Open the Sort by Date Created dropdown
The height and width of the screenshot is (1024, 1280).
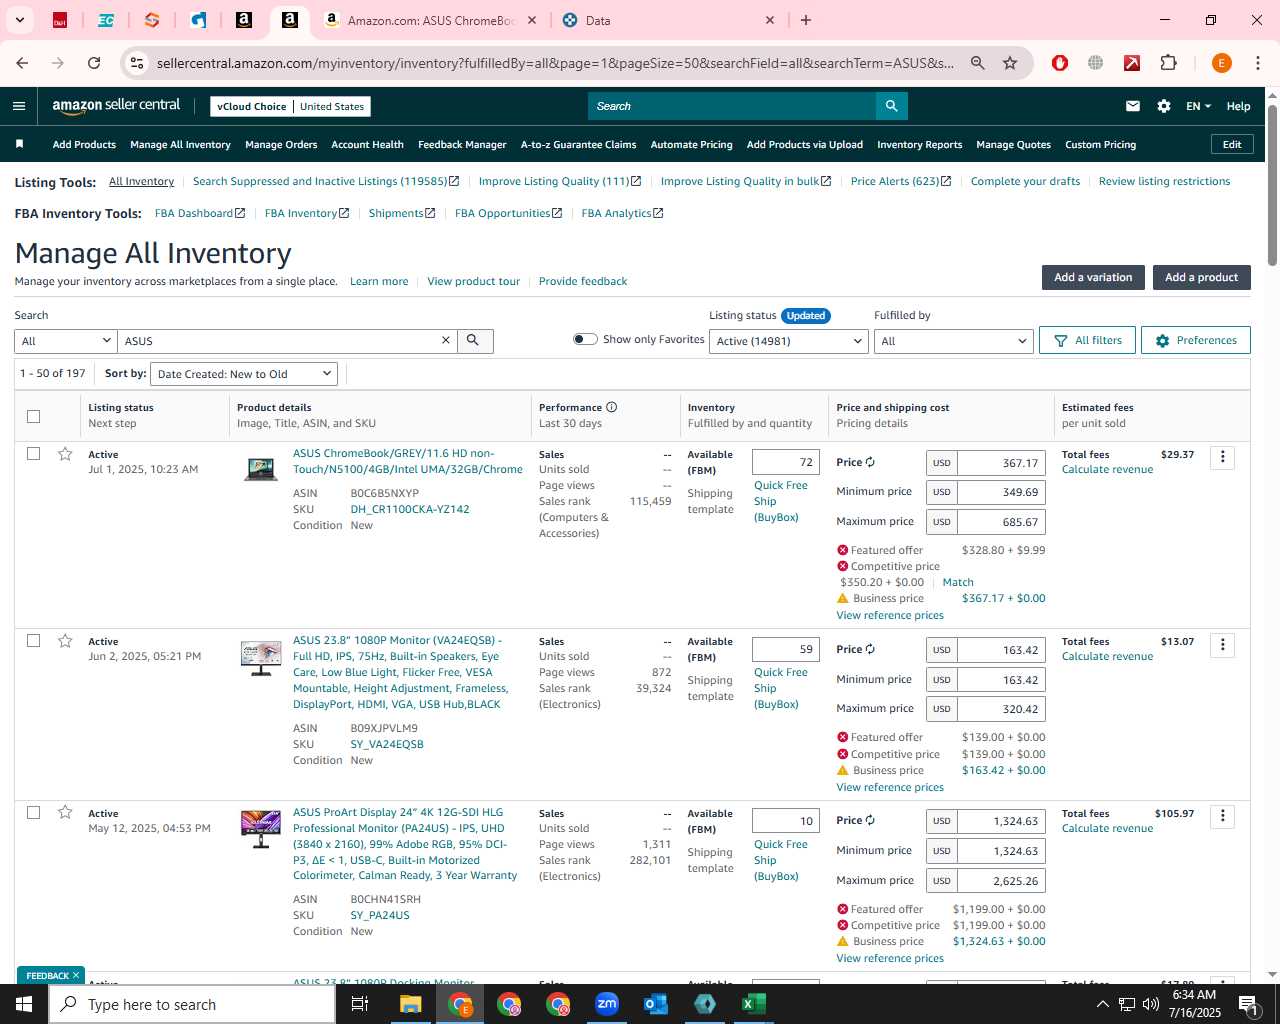click(x=245, y=374)
